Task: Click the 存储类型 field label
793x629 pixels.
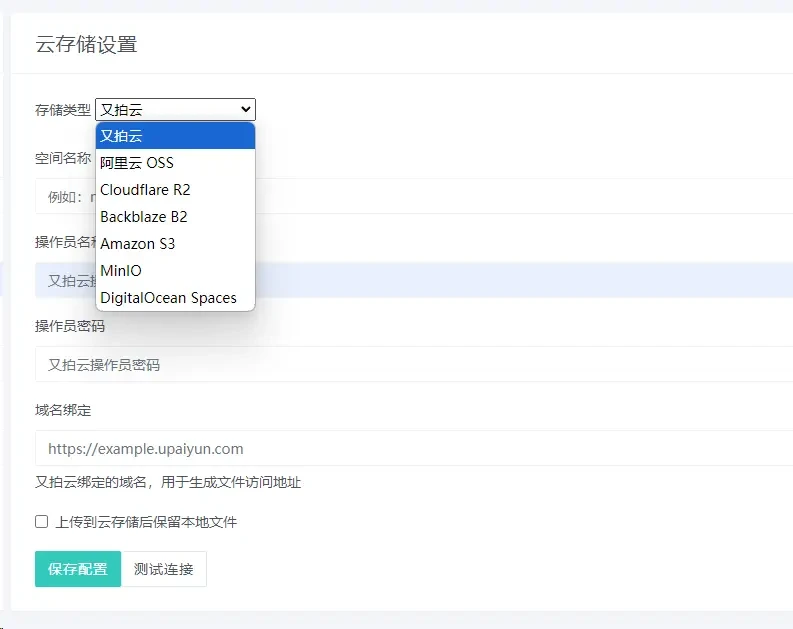Action: 63,109
